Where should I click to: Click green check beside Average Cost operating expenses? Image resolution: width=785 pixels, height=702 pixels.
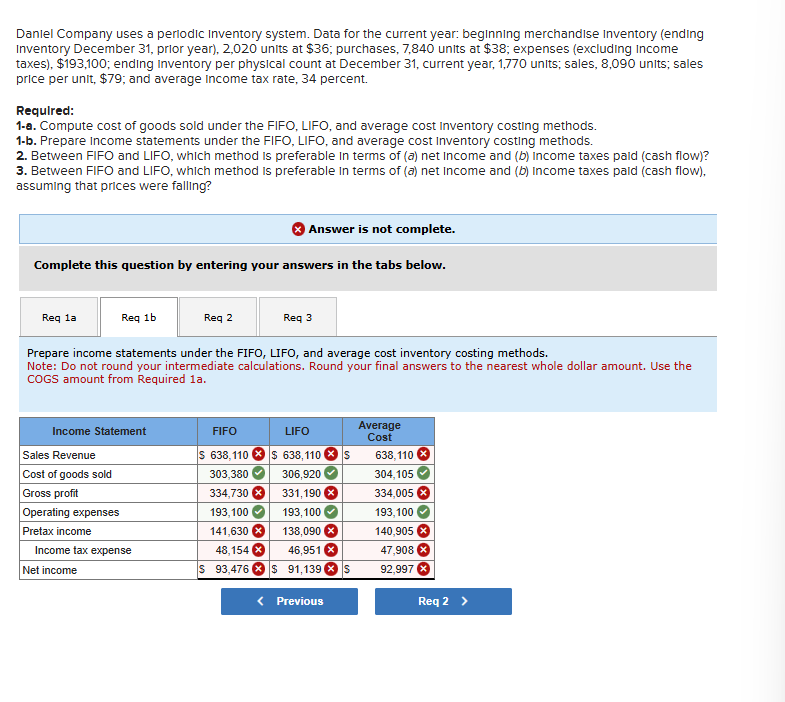click(x=424, y=512)
